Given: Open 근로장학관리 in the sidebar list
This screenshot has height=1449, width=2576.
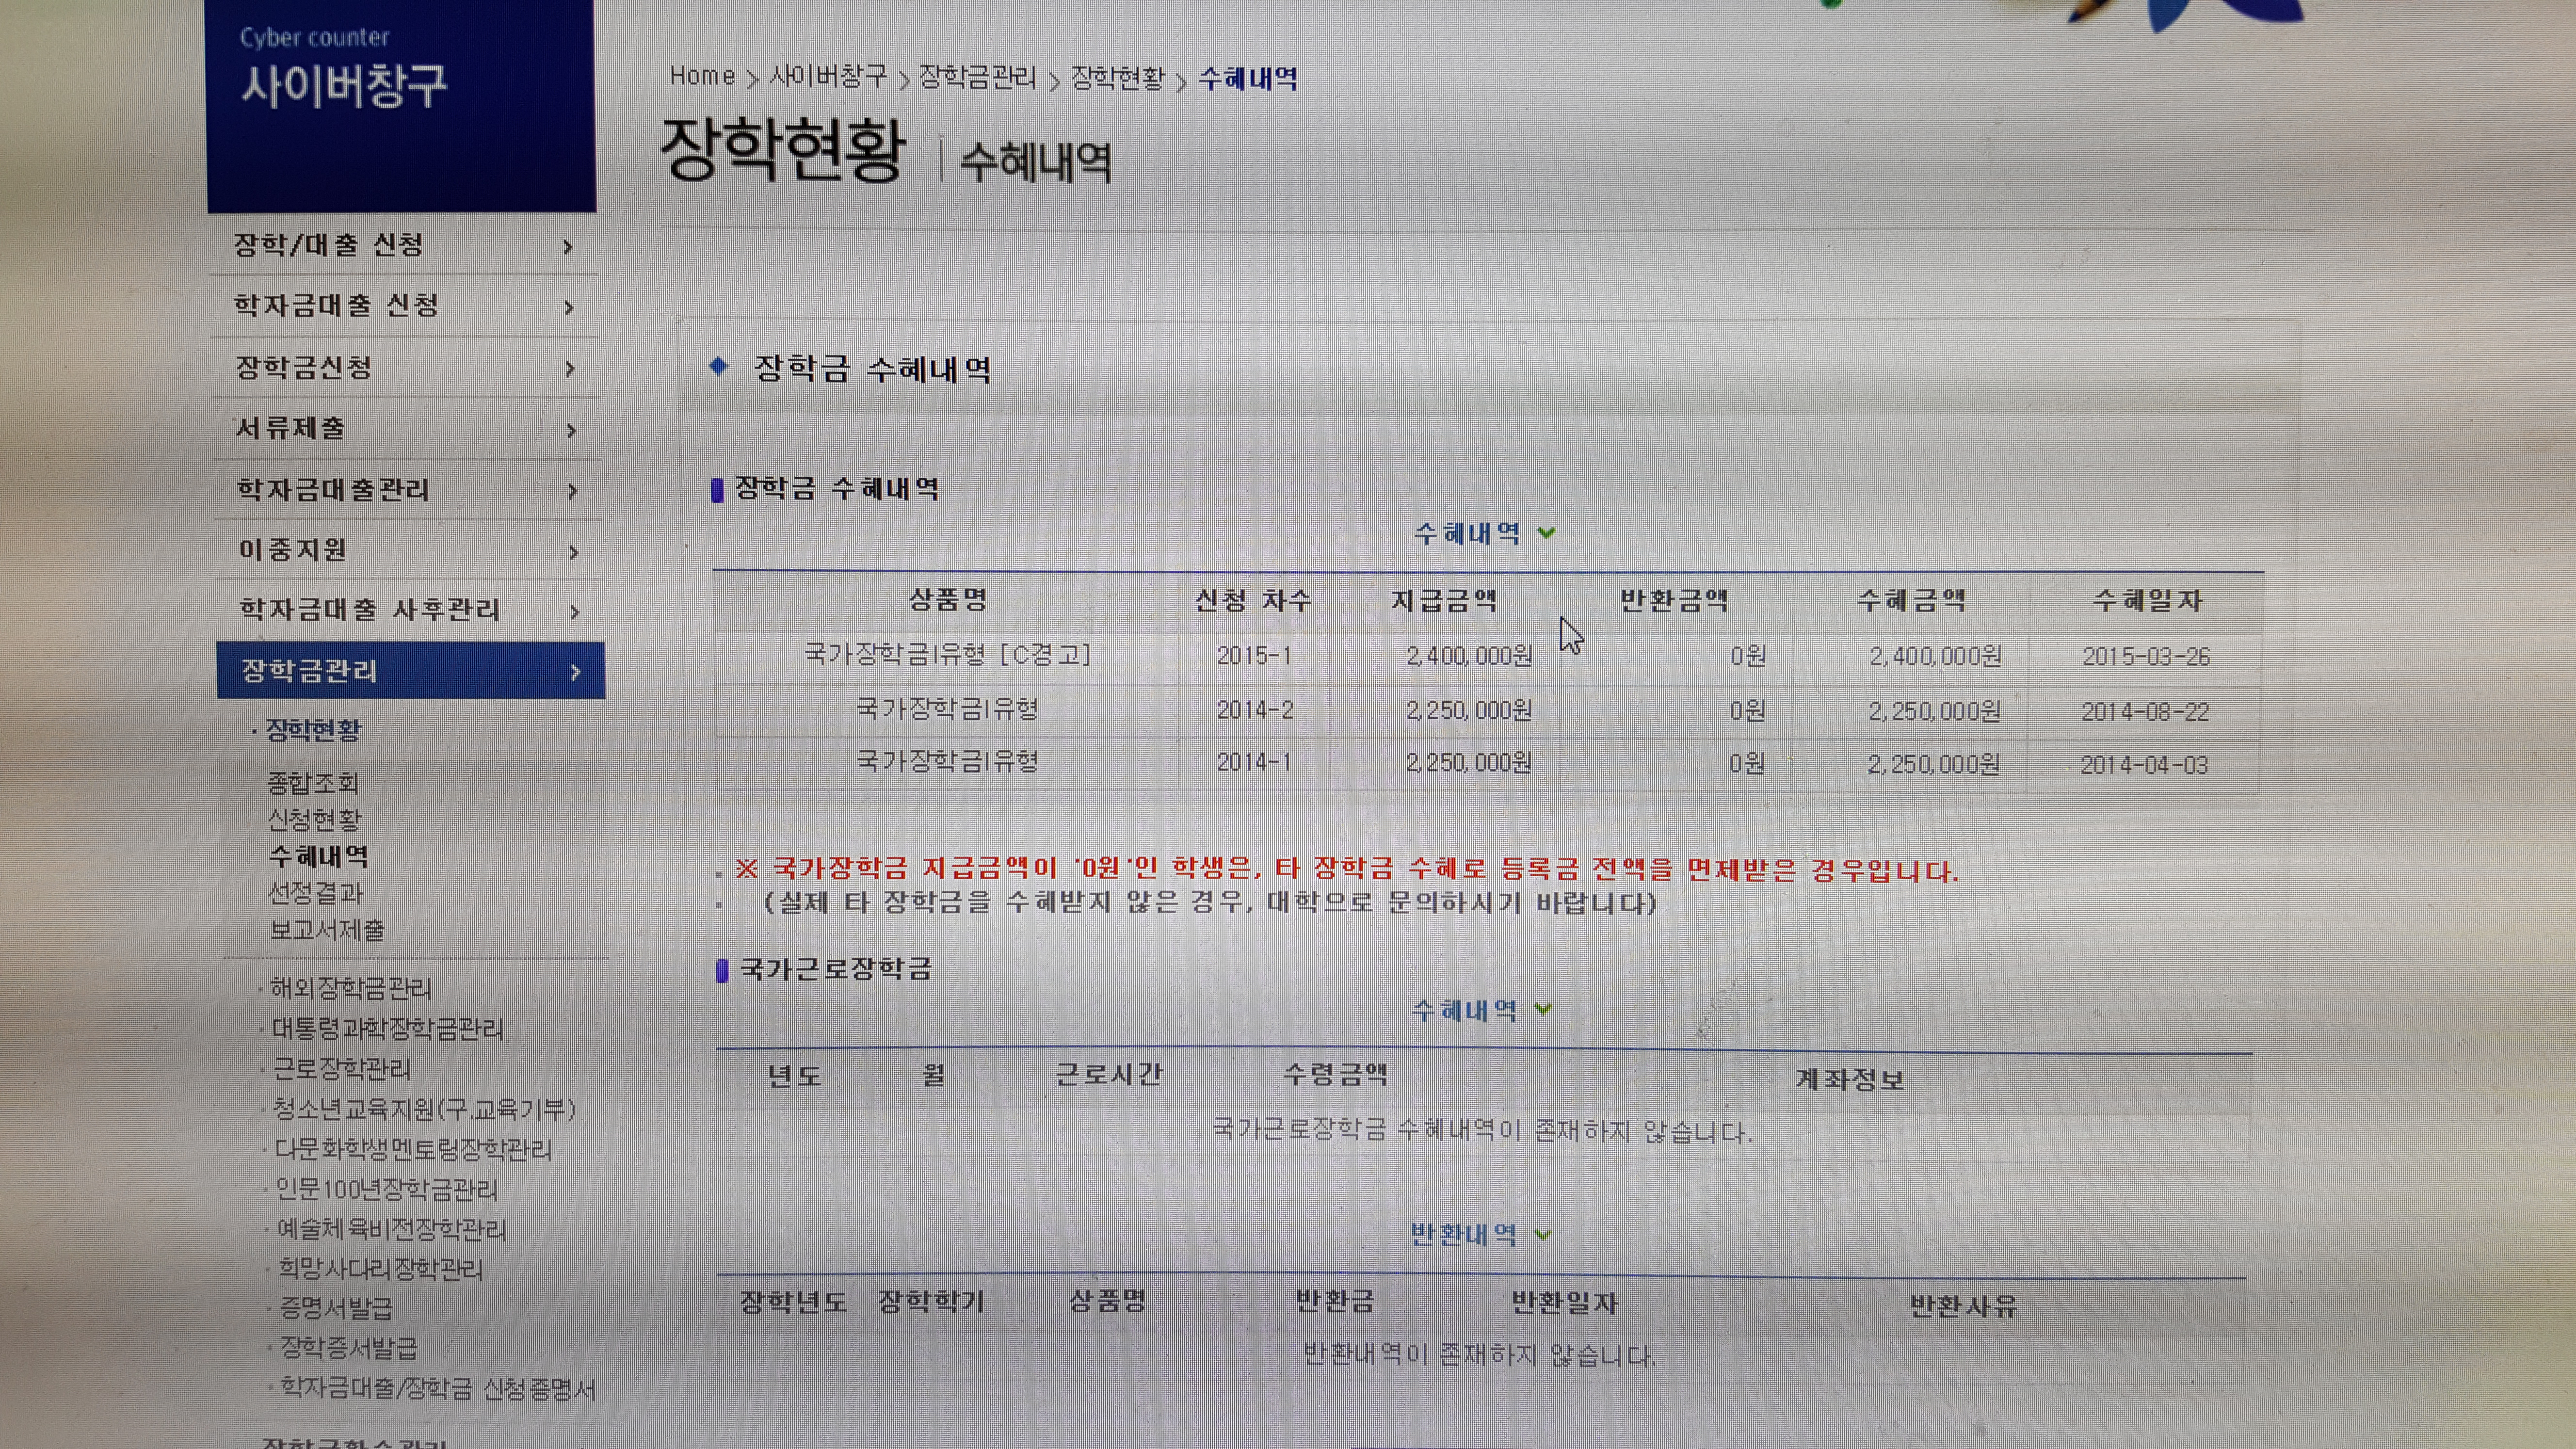Looking at the screenshot, I should [x=342, y=1068].
